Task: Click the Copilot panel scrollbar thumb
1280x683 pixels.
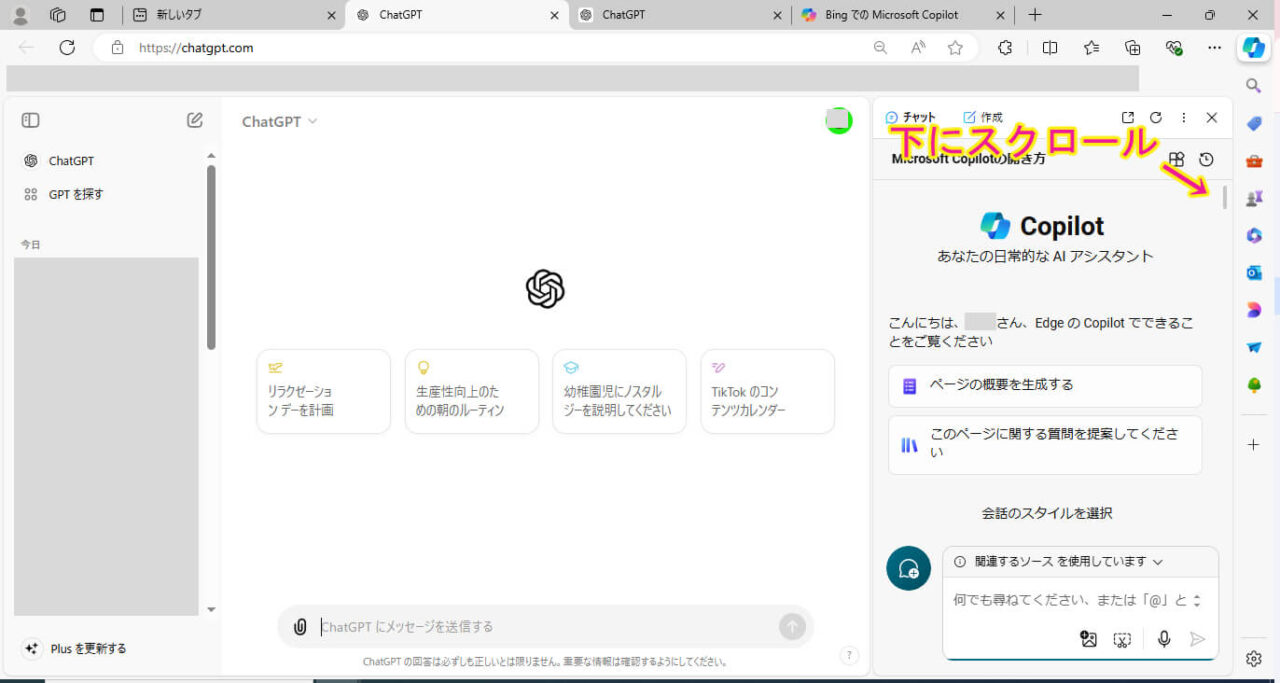Action: 1225,197
